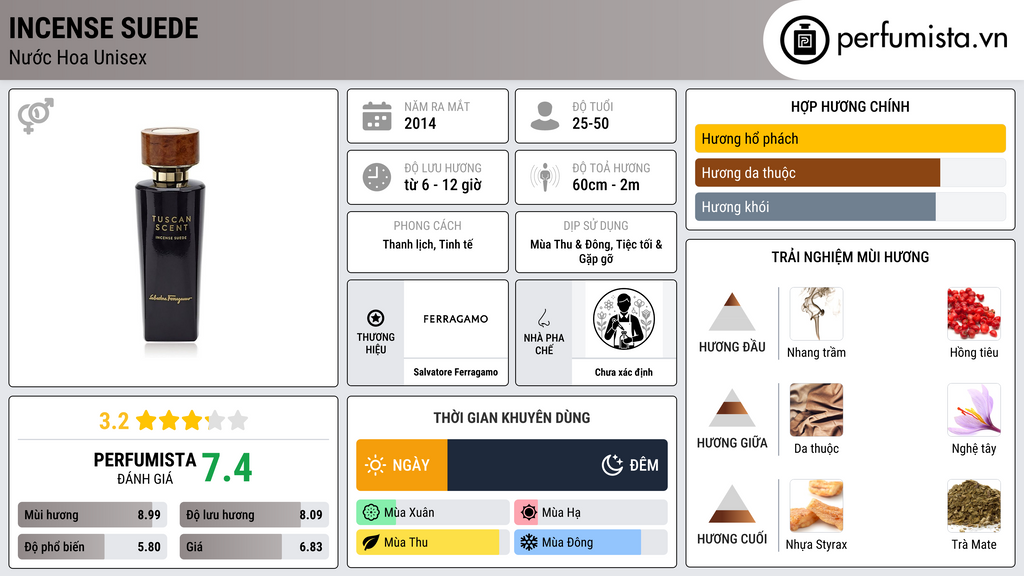This screenshot has width=1024, height=576.
Task: Click the 25-50 age range value
Action: coord(590,123)
